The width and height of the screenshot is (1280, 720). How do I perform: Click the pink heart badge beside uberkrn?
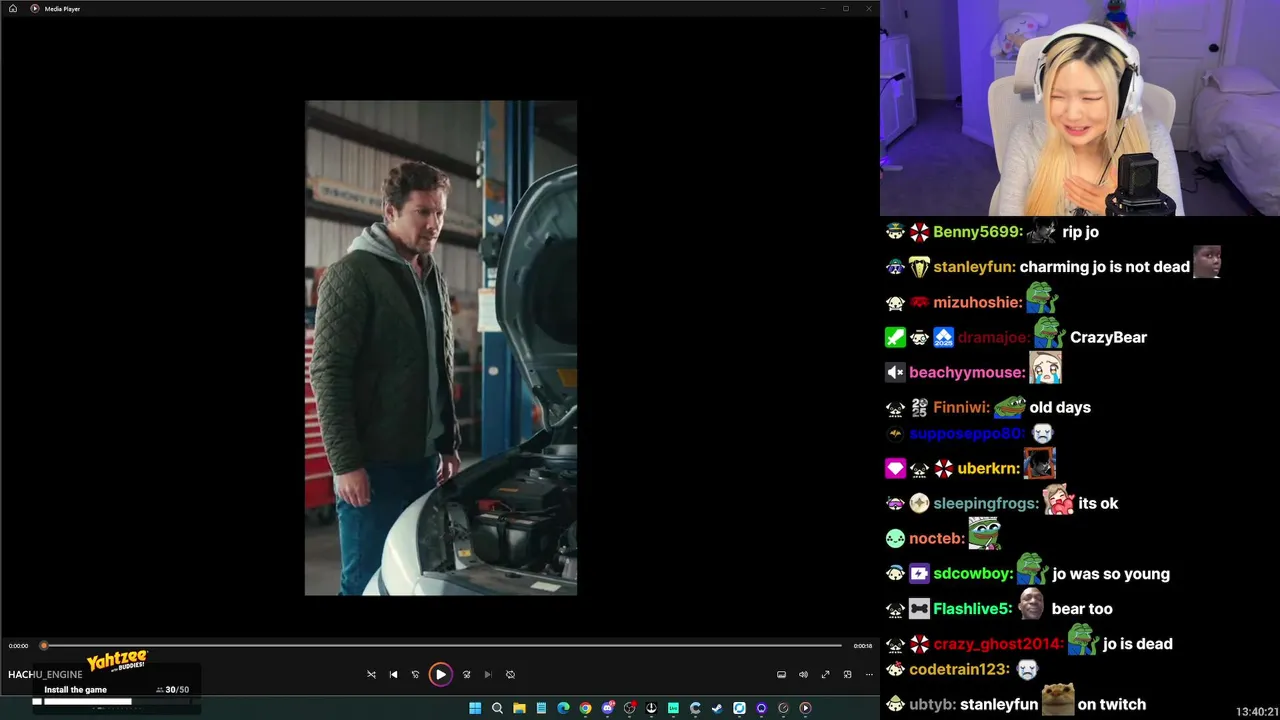point(895,468)
